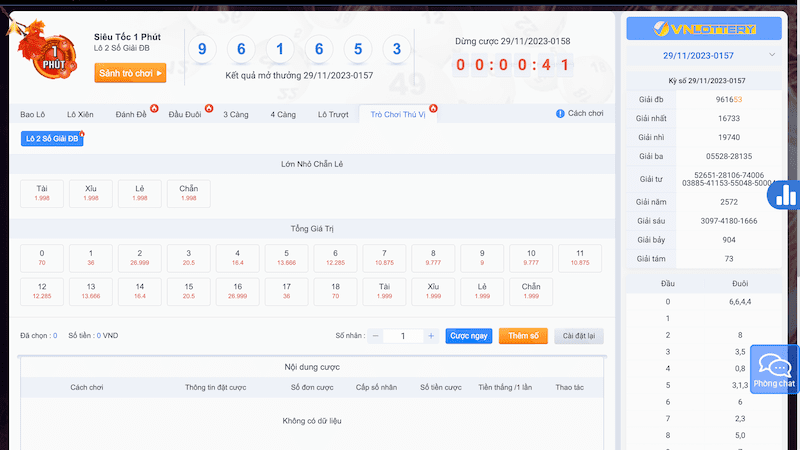Switch to the Đầu Đuôi tab
This screenshot has width=800, height=450.
tap(186, 115)
